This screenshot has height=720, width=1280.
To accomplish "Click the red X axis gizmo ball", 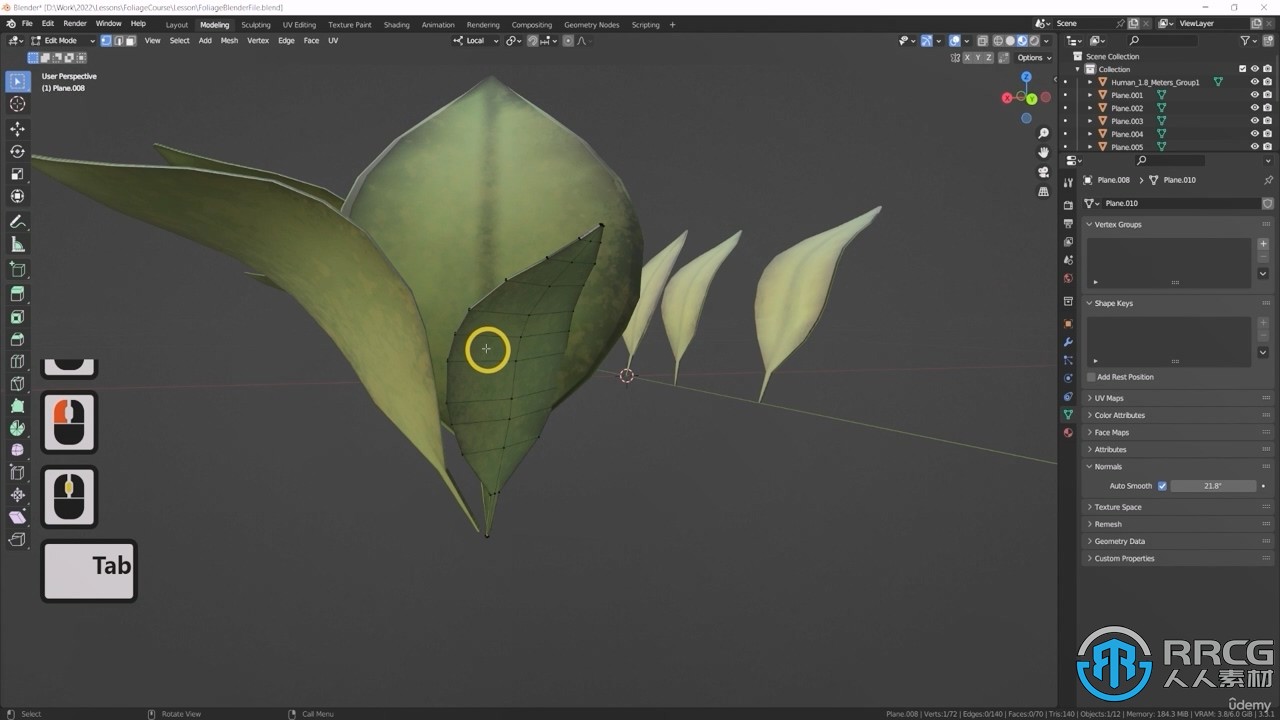I will [x=1007, y=98].
